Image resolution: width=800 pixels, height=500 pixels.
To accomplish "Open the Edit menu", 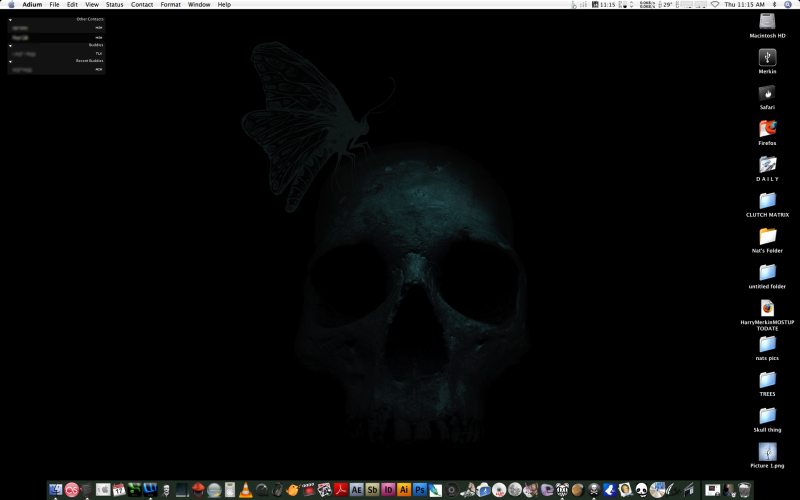I will coord(72,4).
